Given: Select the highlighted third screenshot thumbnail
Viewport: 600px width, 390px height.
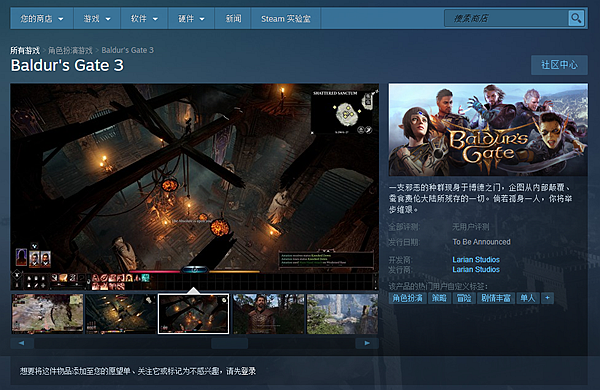Looking at the screenshot, I should [x=194, y=314].
